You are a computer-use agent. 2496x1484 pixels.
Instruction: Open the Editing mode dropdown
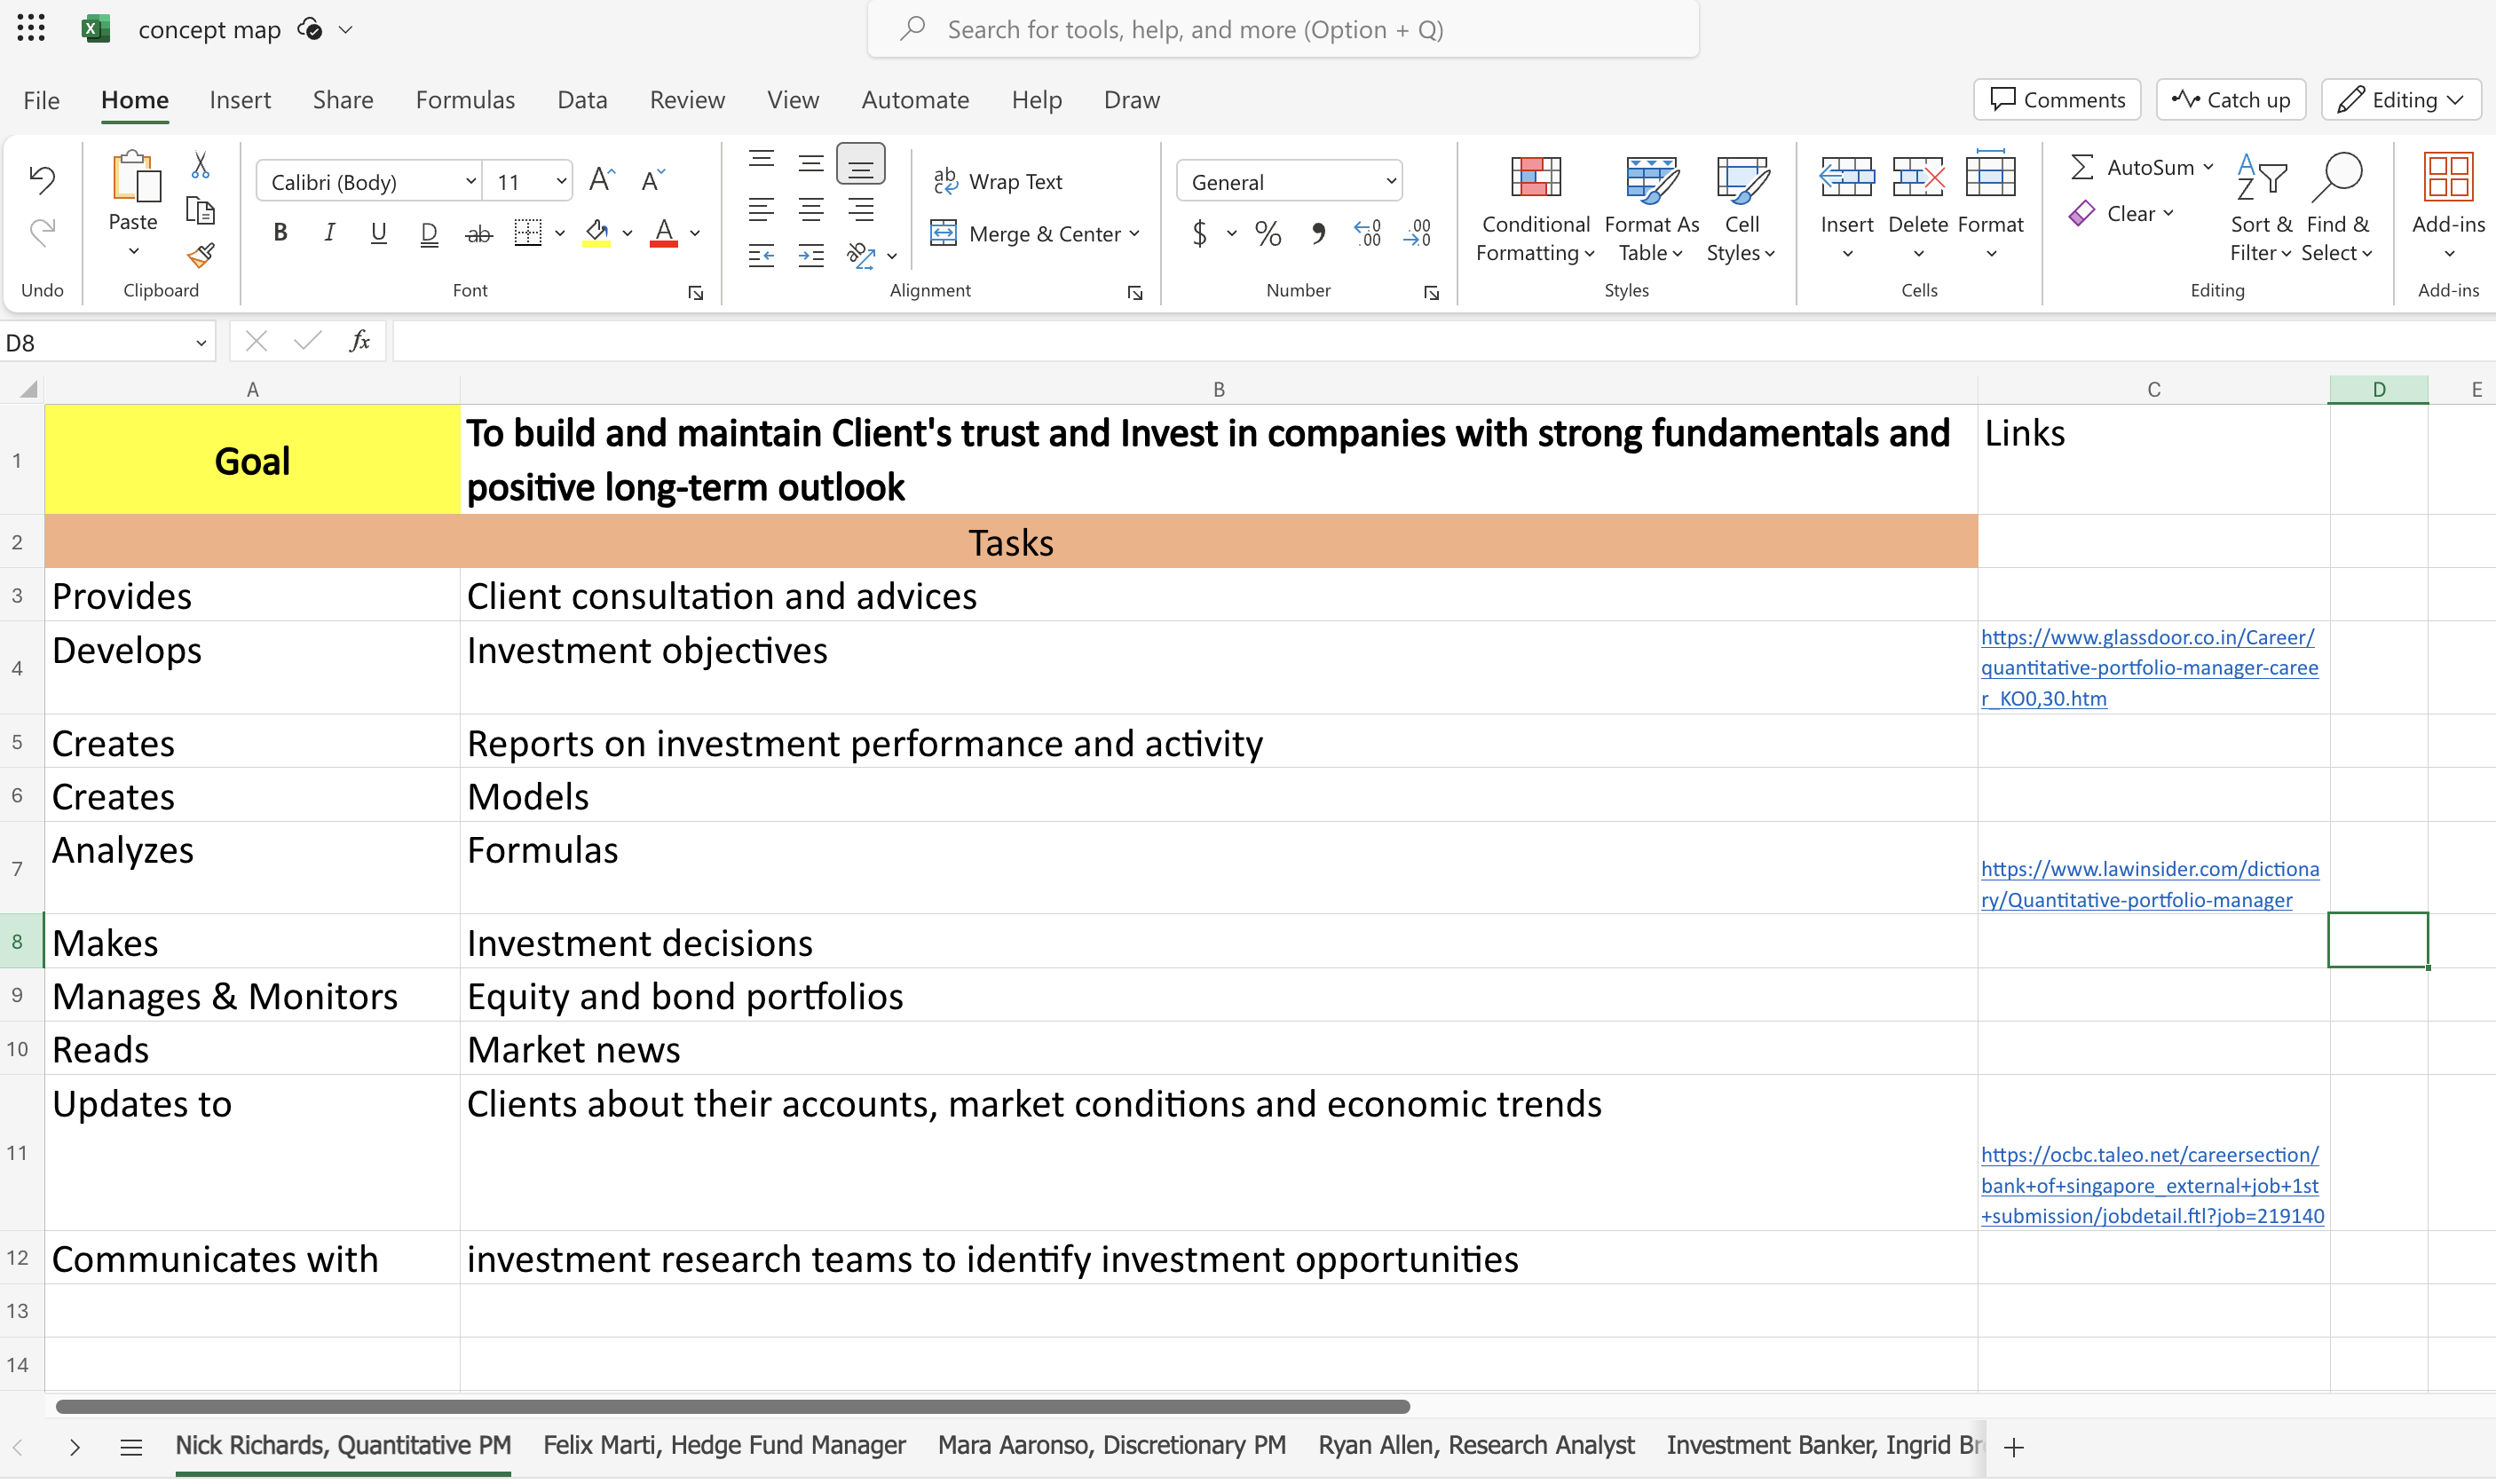coord(2401,99)
